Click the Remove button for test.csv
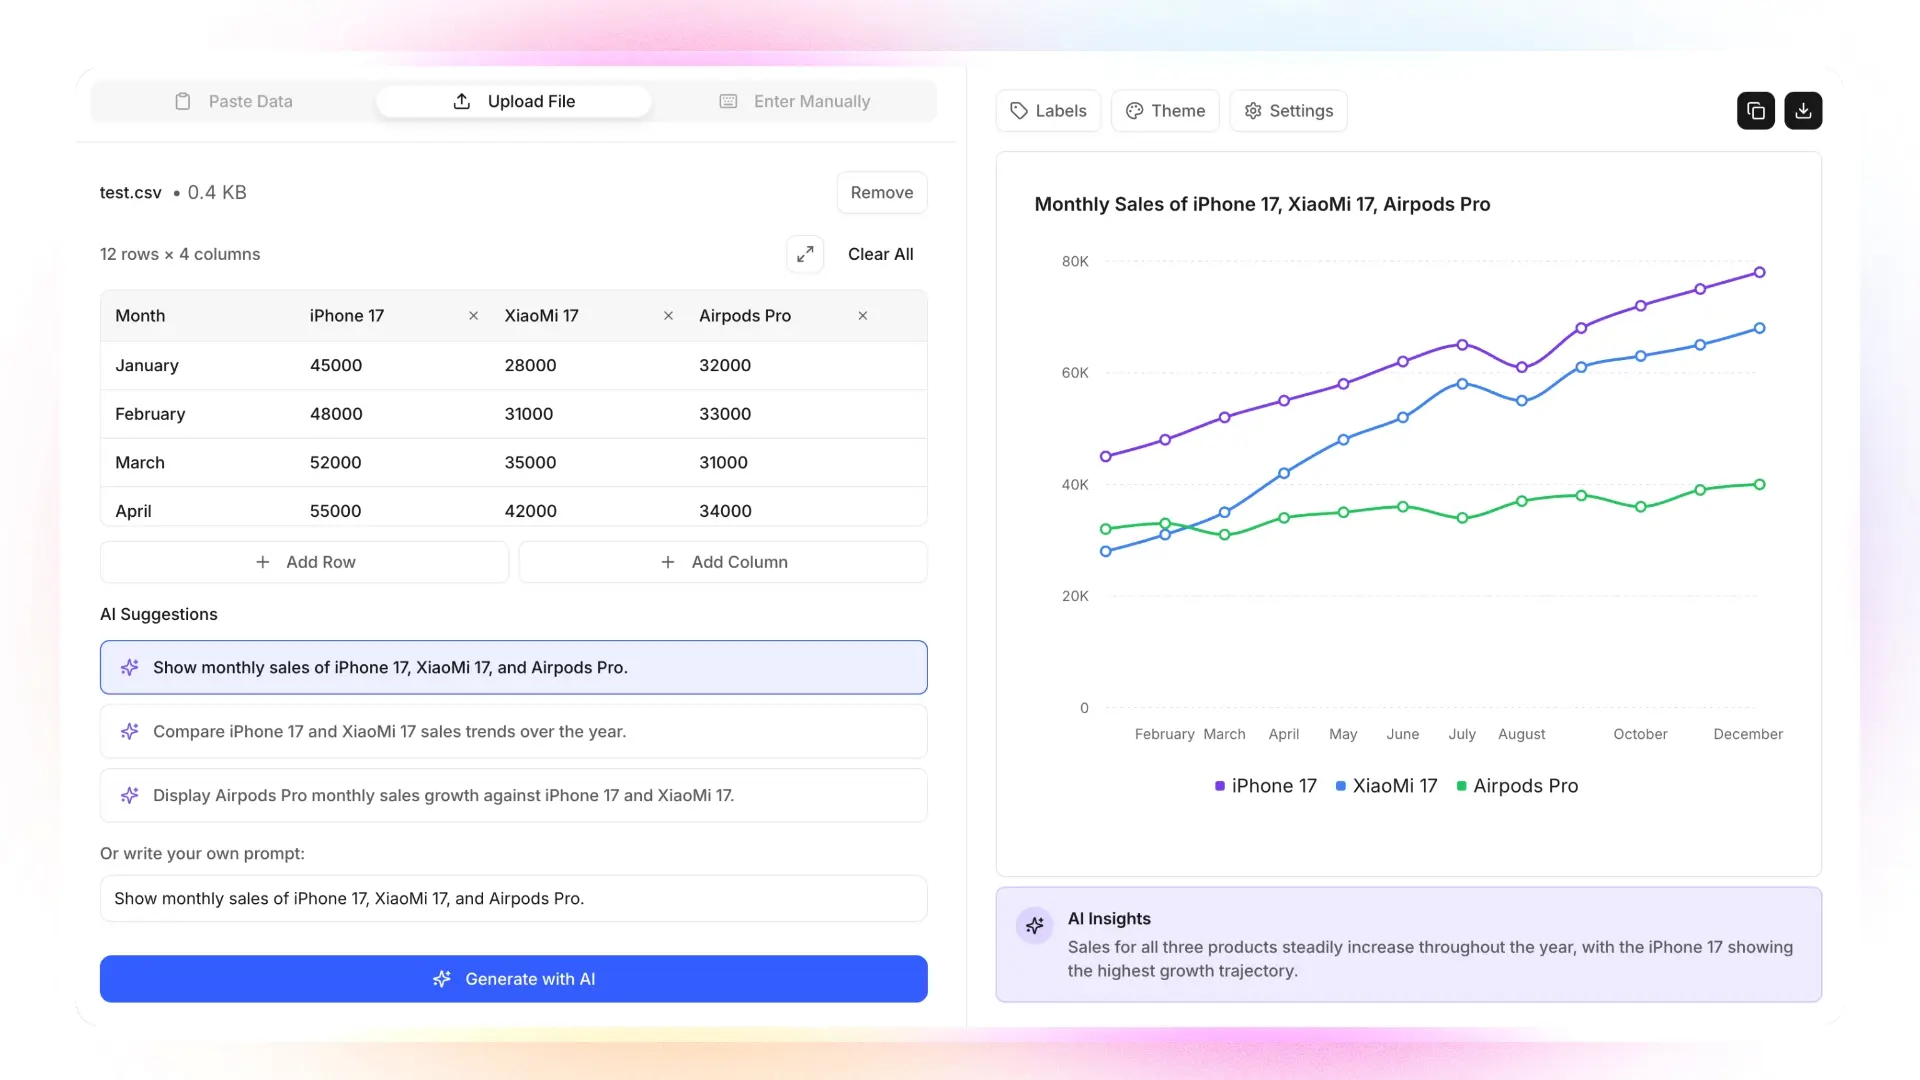 [x=881, y=192]
